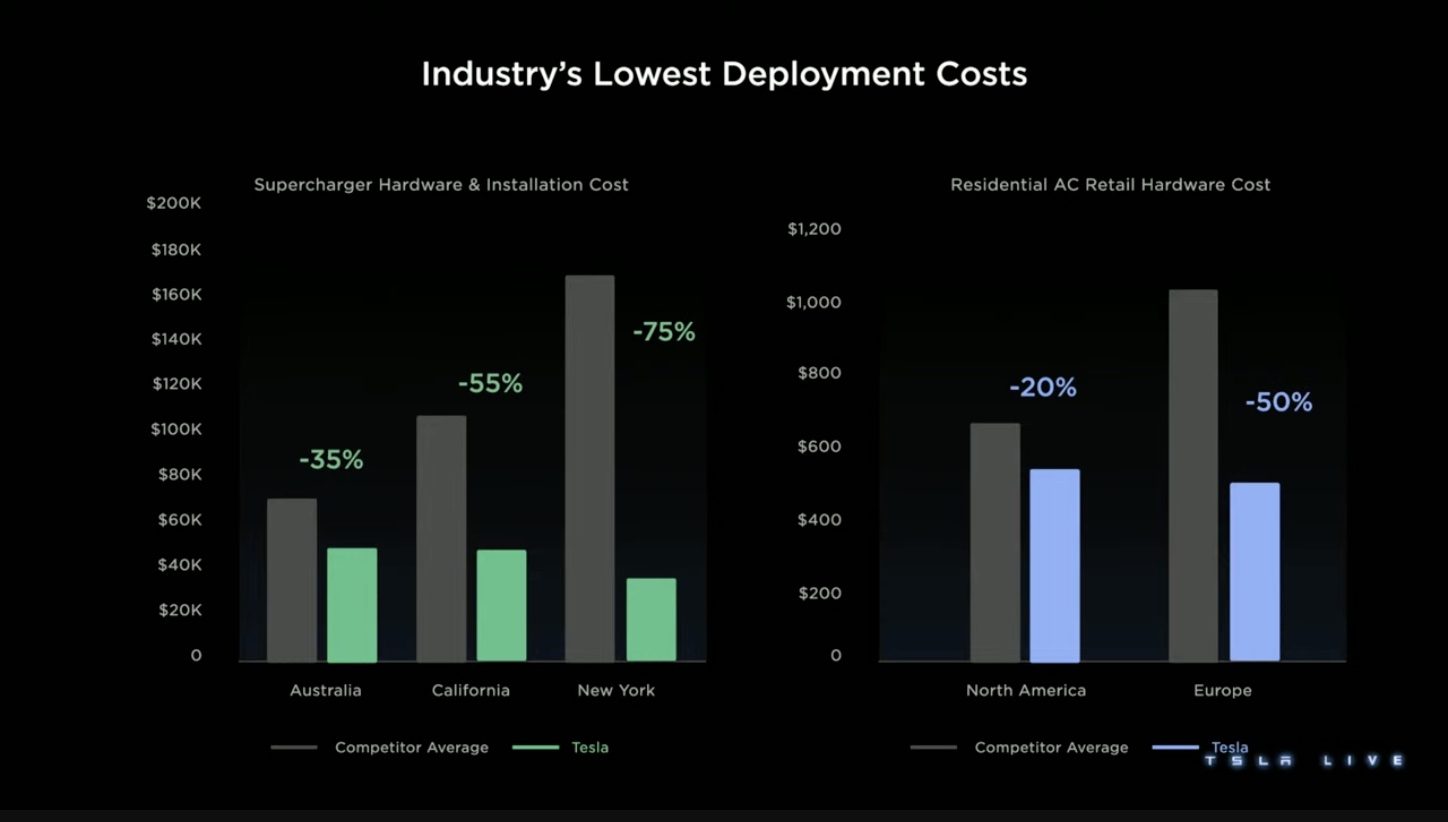The image size is (1448, 822).
Task: Click the gray competitor bar for North America
Action: [995, 542]
